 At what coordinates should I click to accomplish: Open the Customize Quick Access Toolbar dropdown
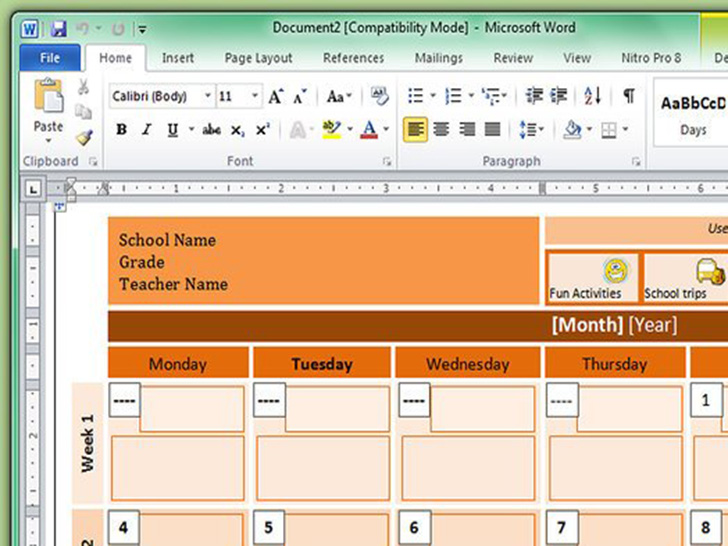[142, 30]
